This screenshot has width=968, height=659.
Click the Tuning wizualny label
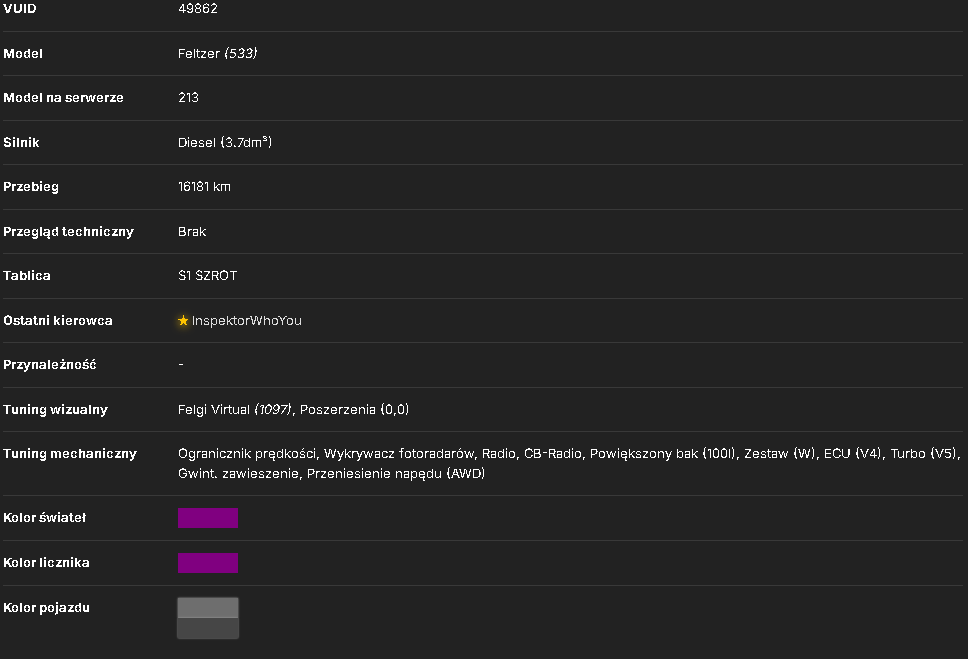pyautogui.click(x=56, y=409)
